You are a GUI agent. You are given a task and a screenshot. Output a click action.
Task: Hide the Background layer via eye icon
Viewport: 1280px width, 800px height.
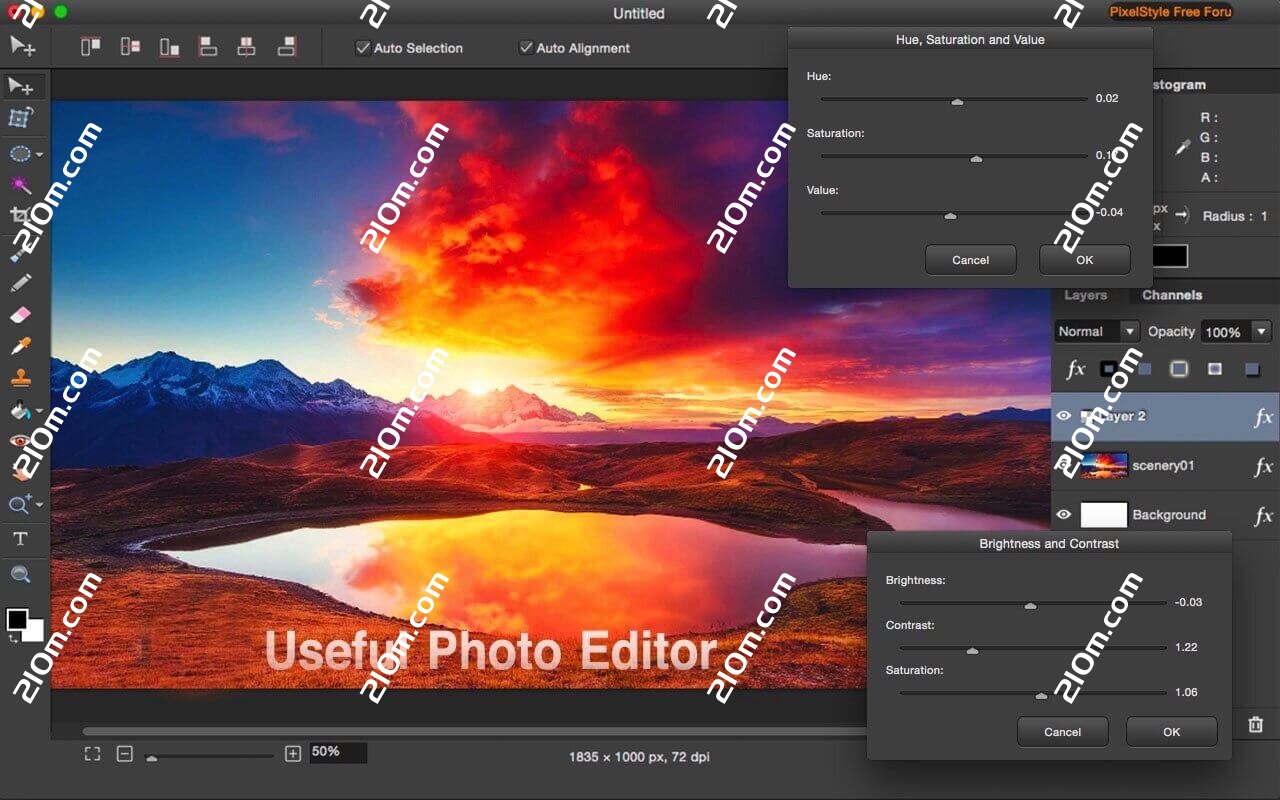(x=1064, y=515)
